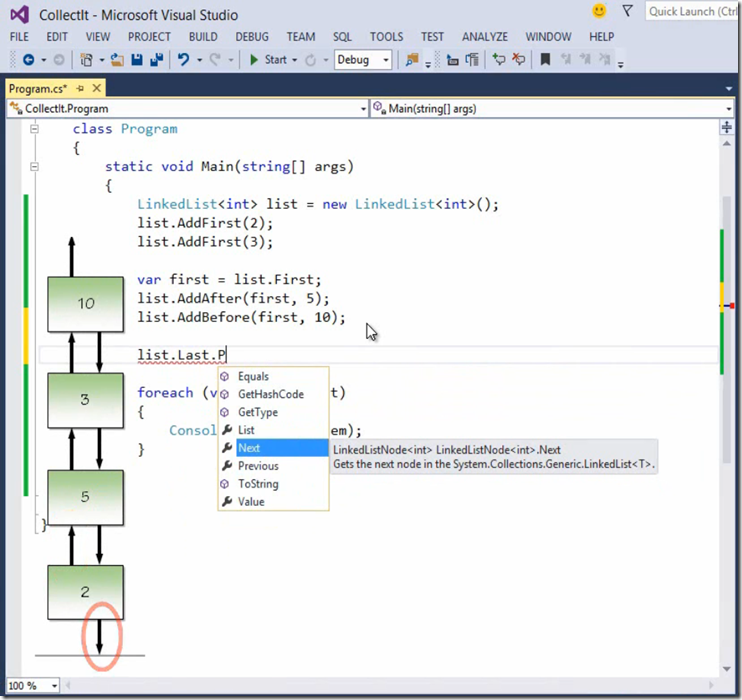
Task: Uncomment selected lines with the toolbar icon
Action: (x=519, y=60)
